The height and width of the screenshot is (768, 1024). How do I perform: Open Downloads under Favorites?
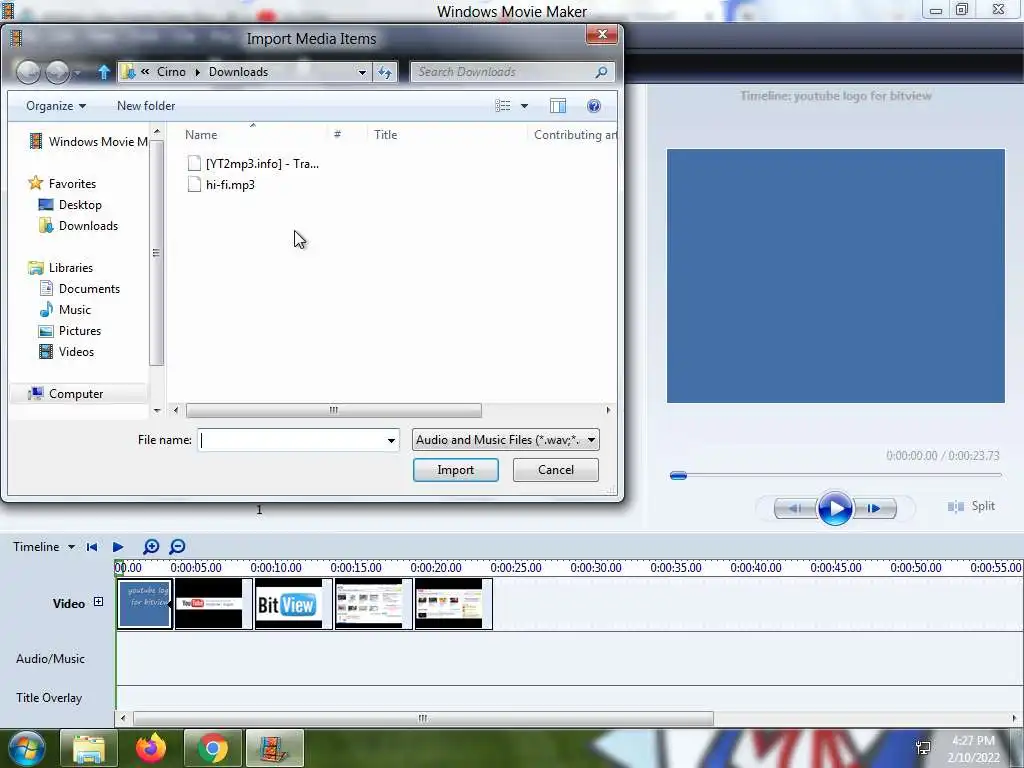pos(78,225)
